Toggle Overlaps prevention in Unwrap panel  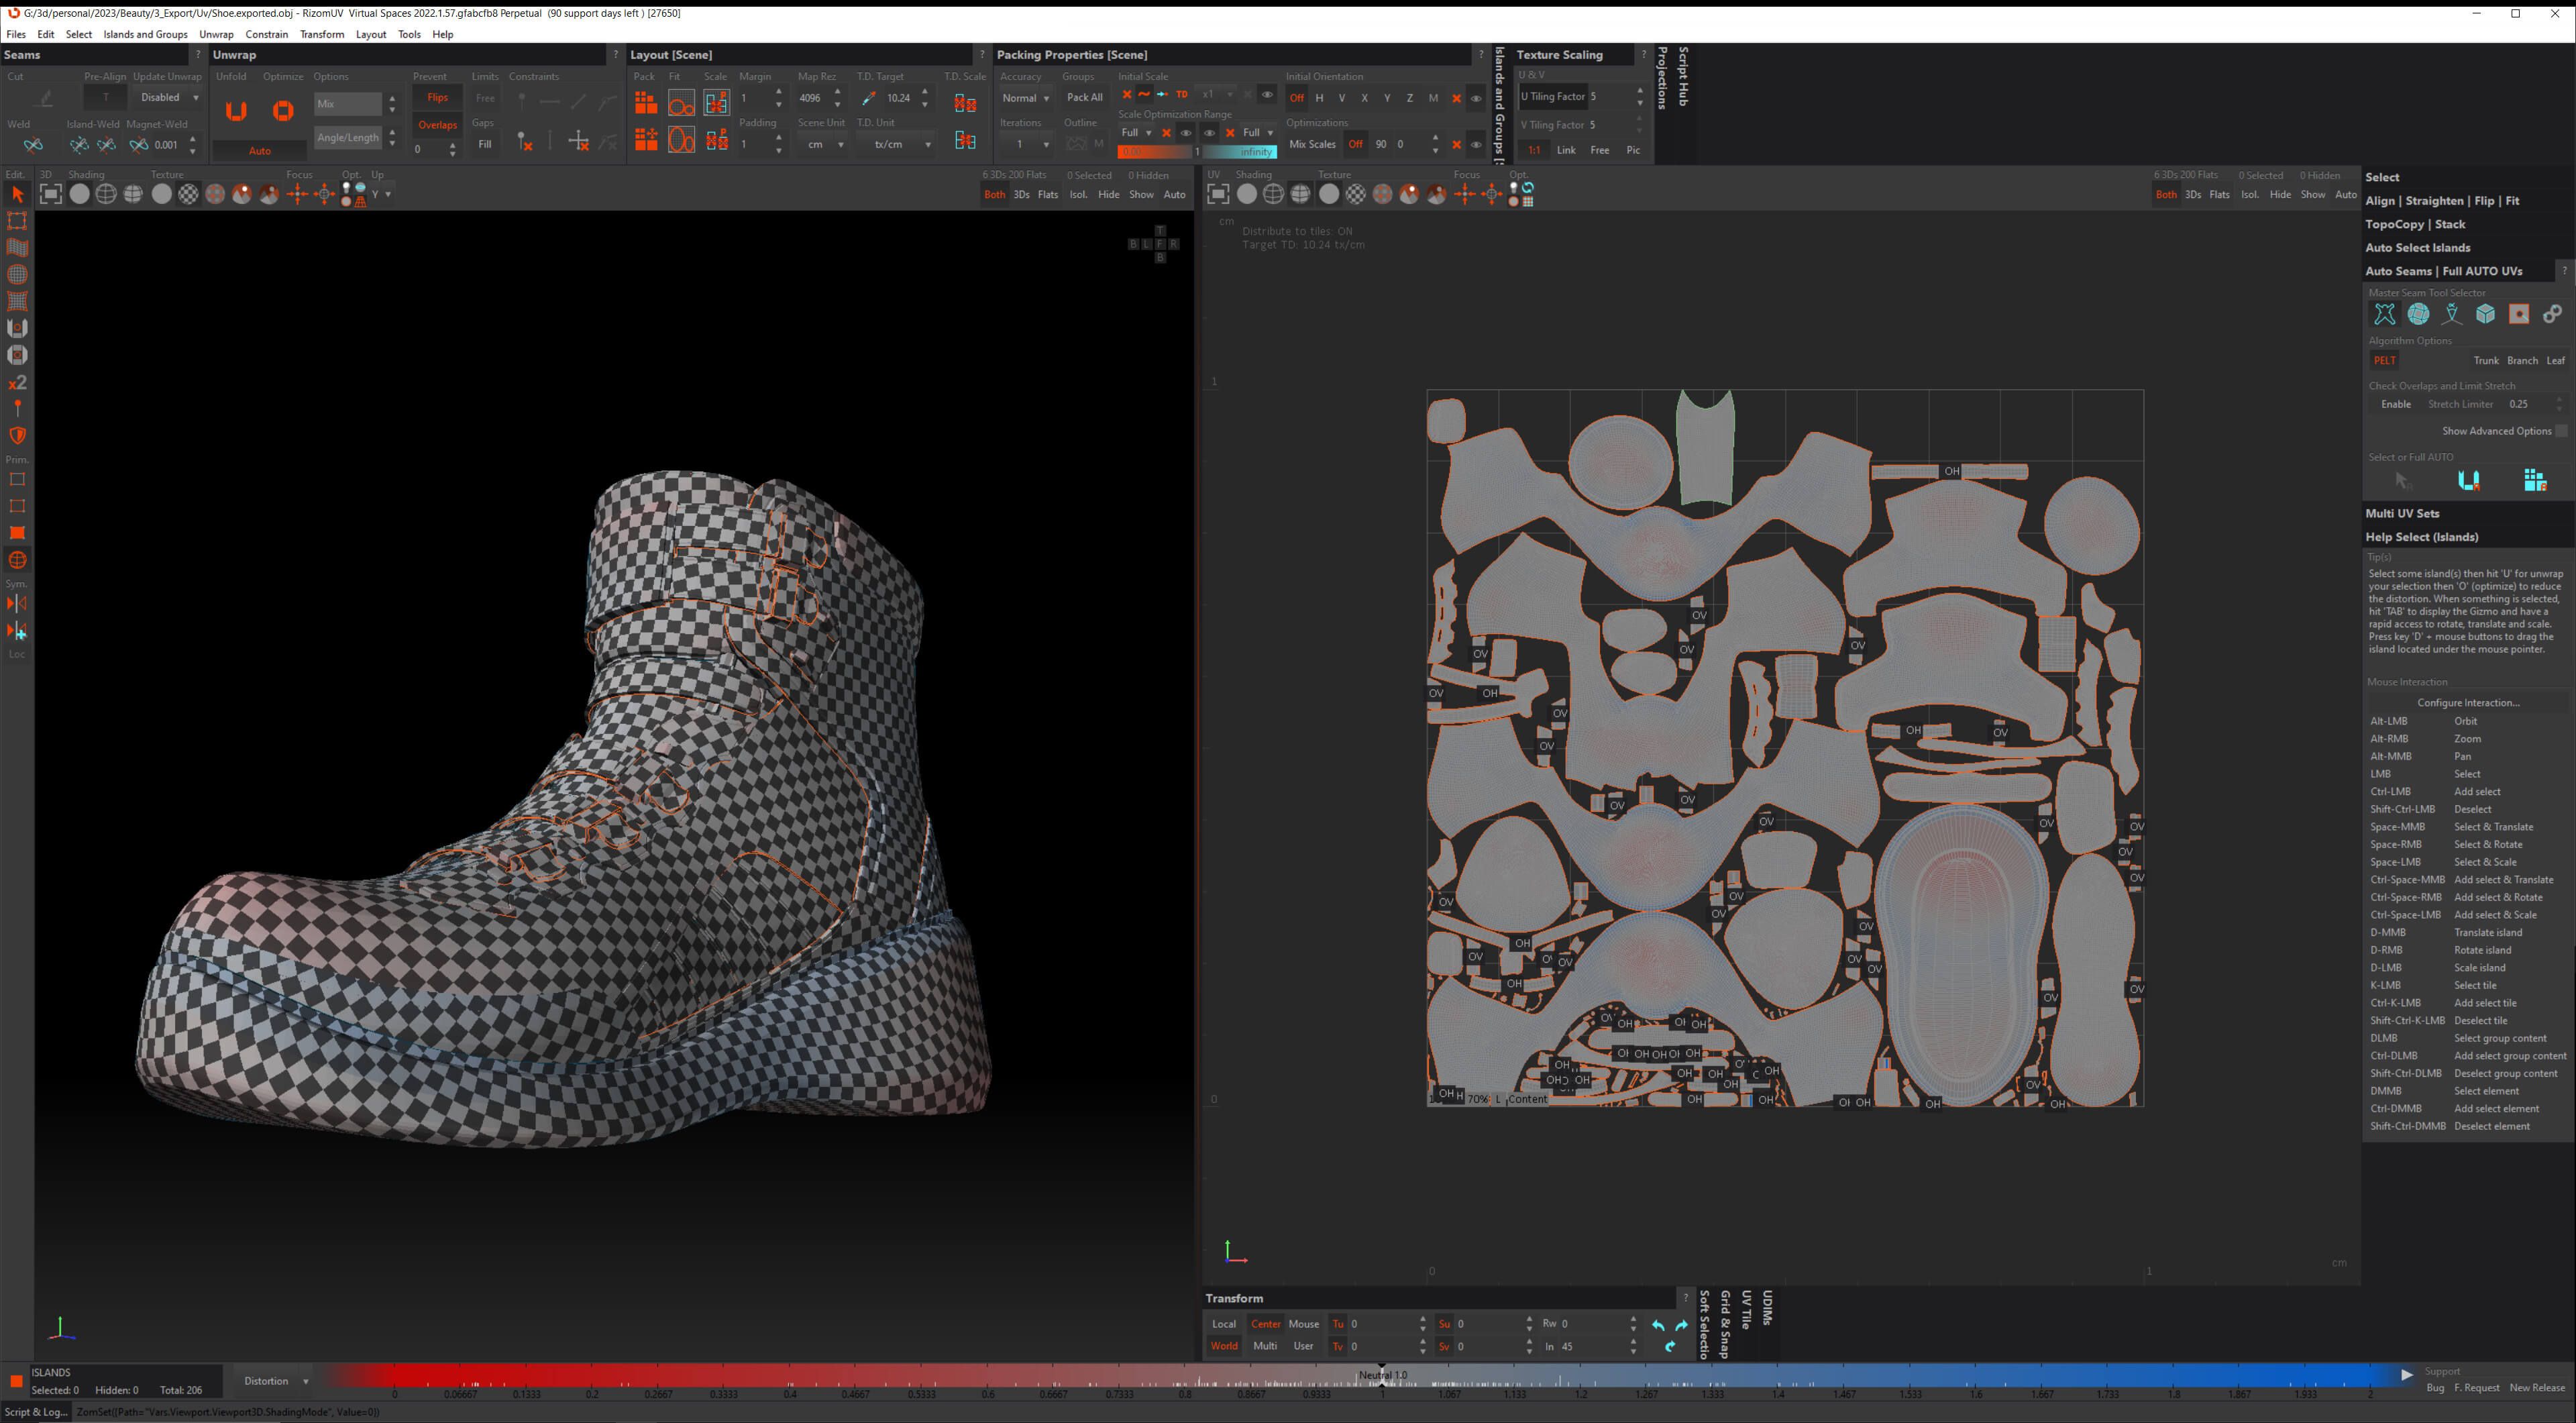(437, 125)
